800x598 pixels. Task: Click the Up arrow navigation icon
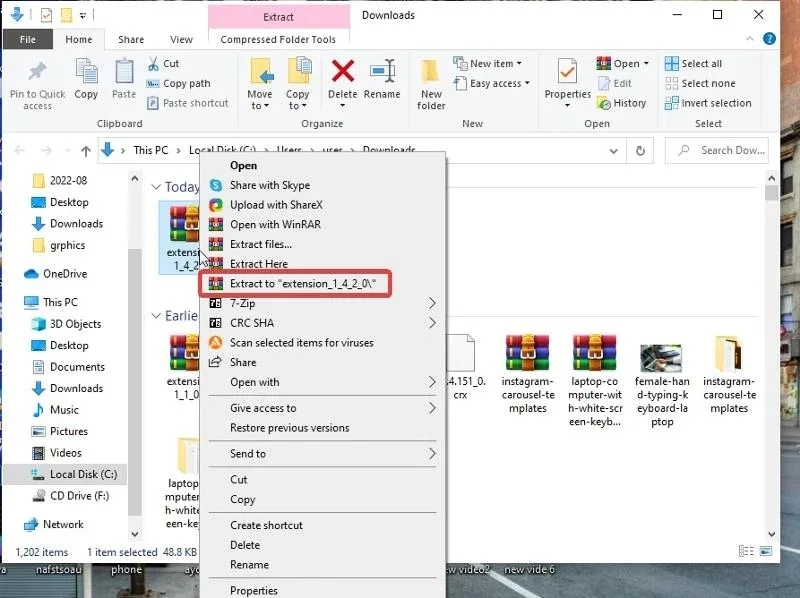[86, 151]
